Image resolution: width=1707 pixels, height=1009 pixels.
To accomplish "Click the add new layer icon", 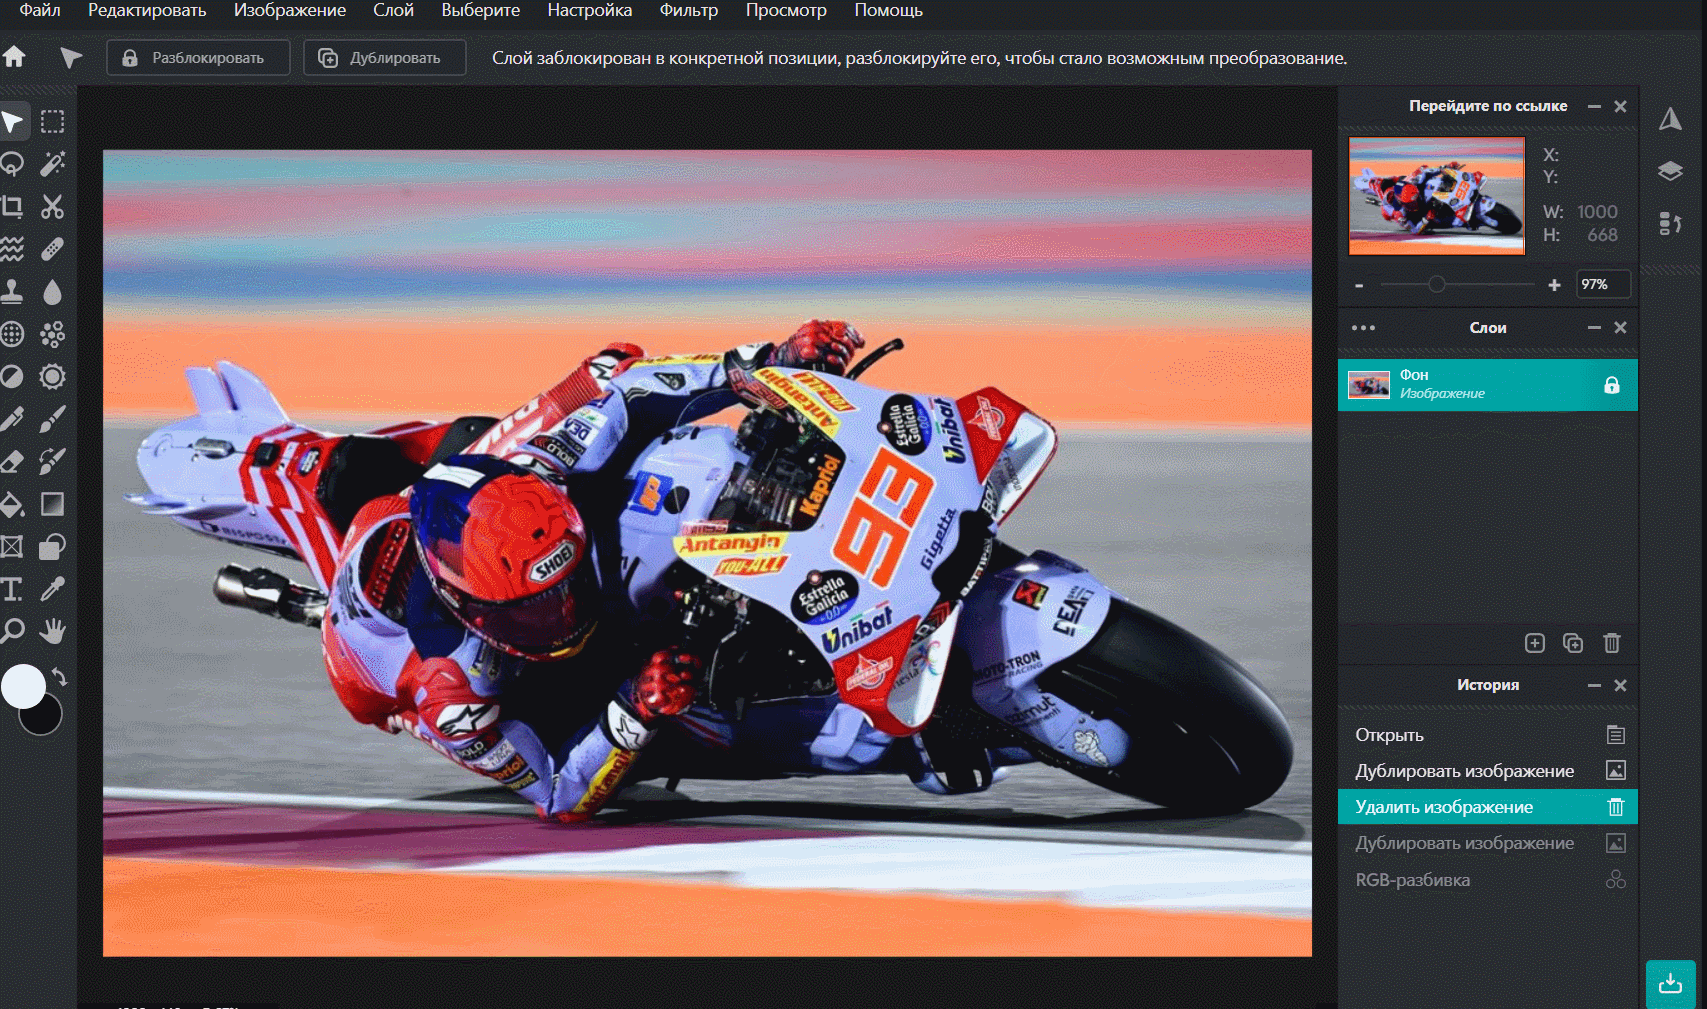I will coord(1534,643).
